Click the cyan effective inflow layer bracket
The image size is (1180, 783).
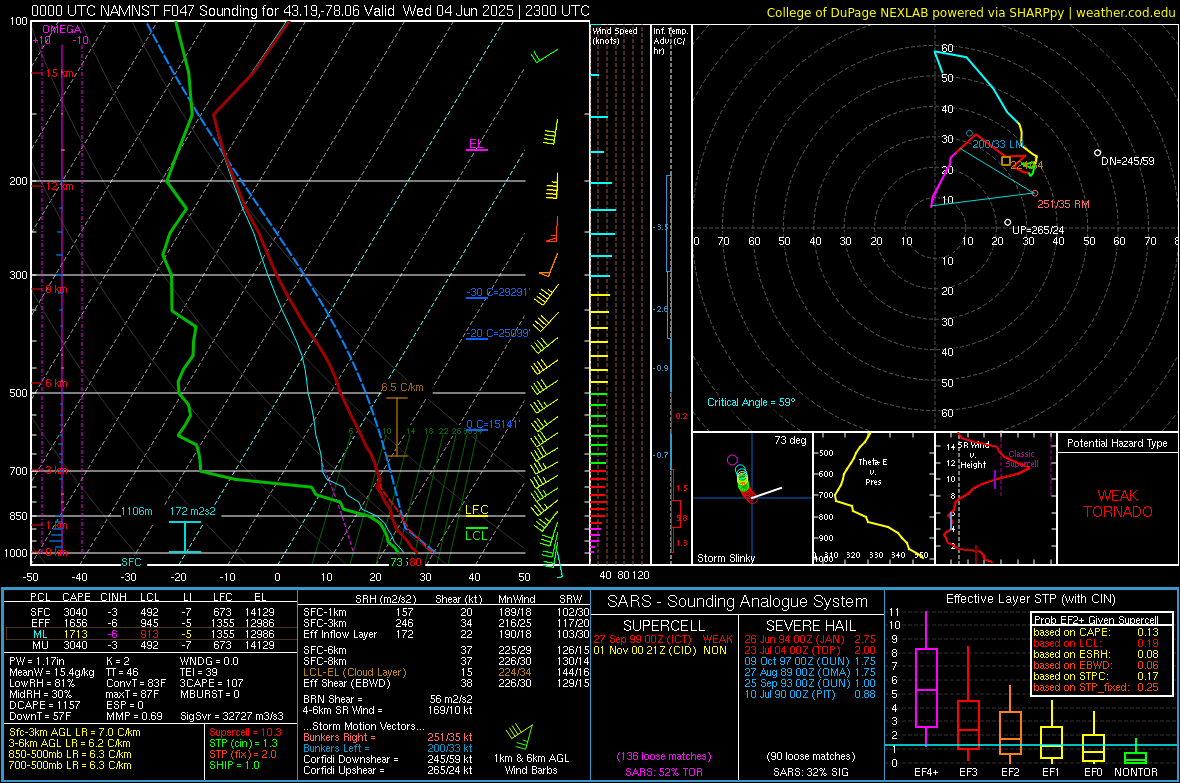[184, 537]
